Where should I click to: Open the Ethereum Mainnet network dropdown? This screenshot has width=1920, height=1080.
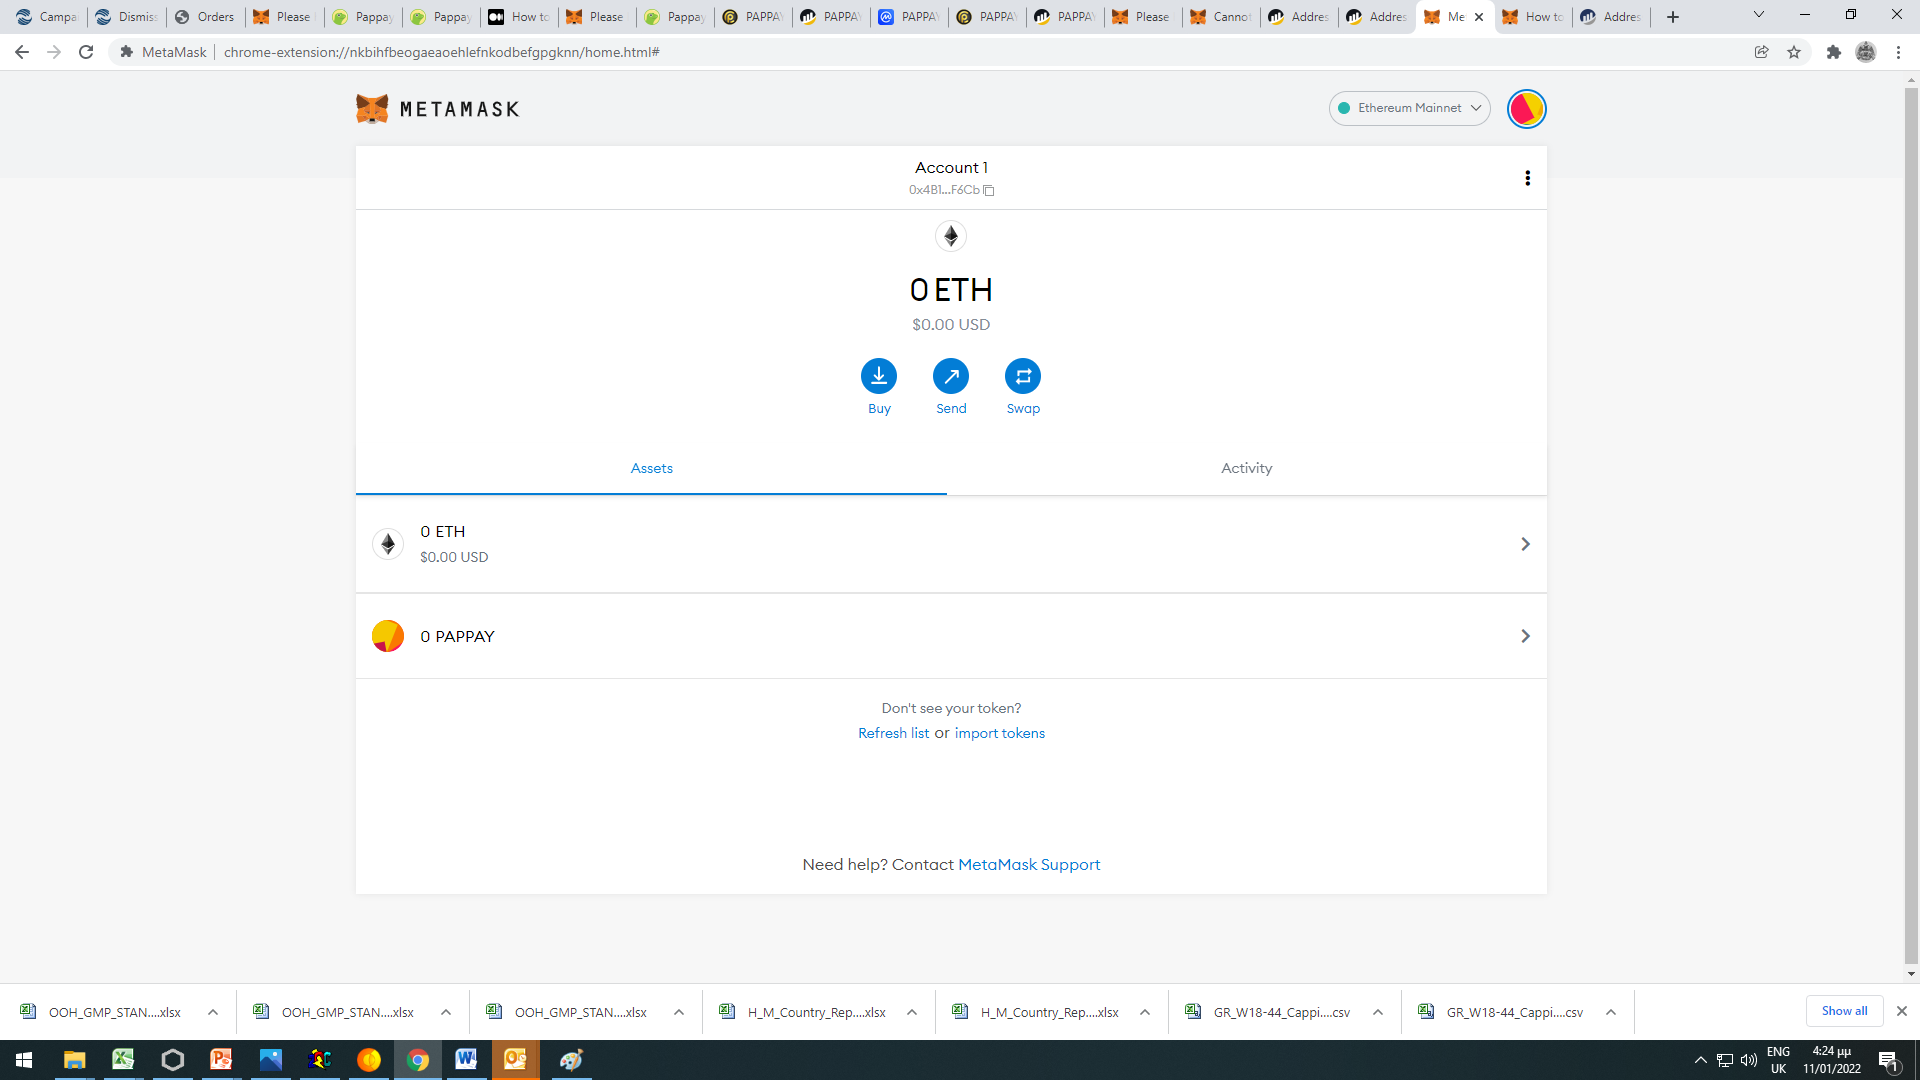pyautogui.click(x=1409, y=108)
